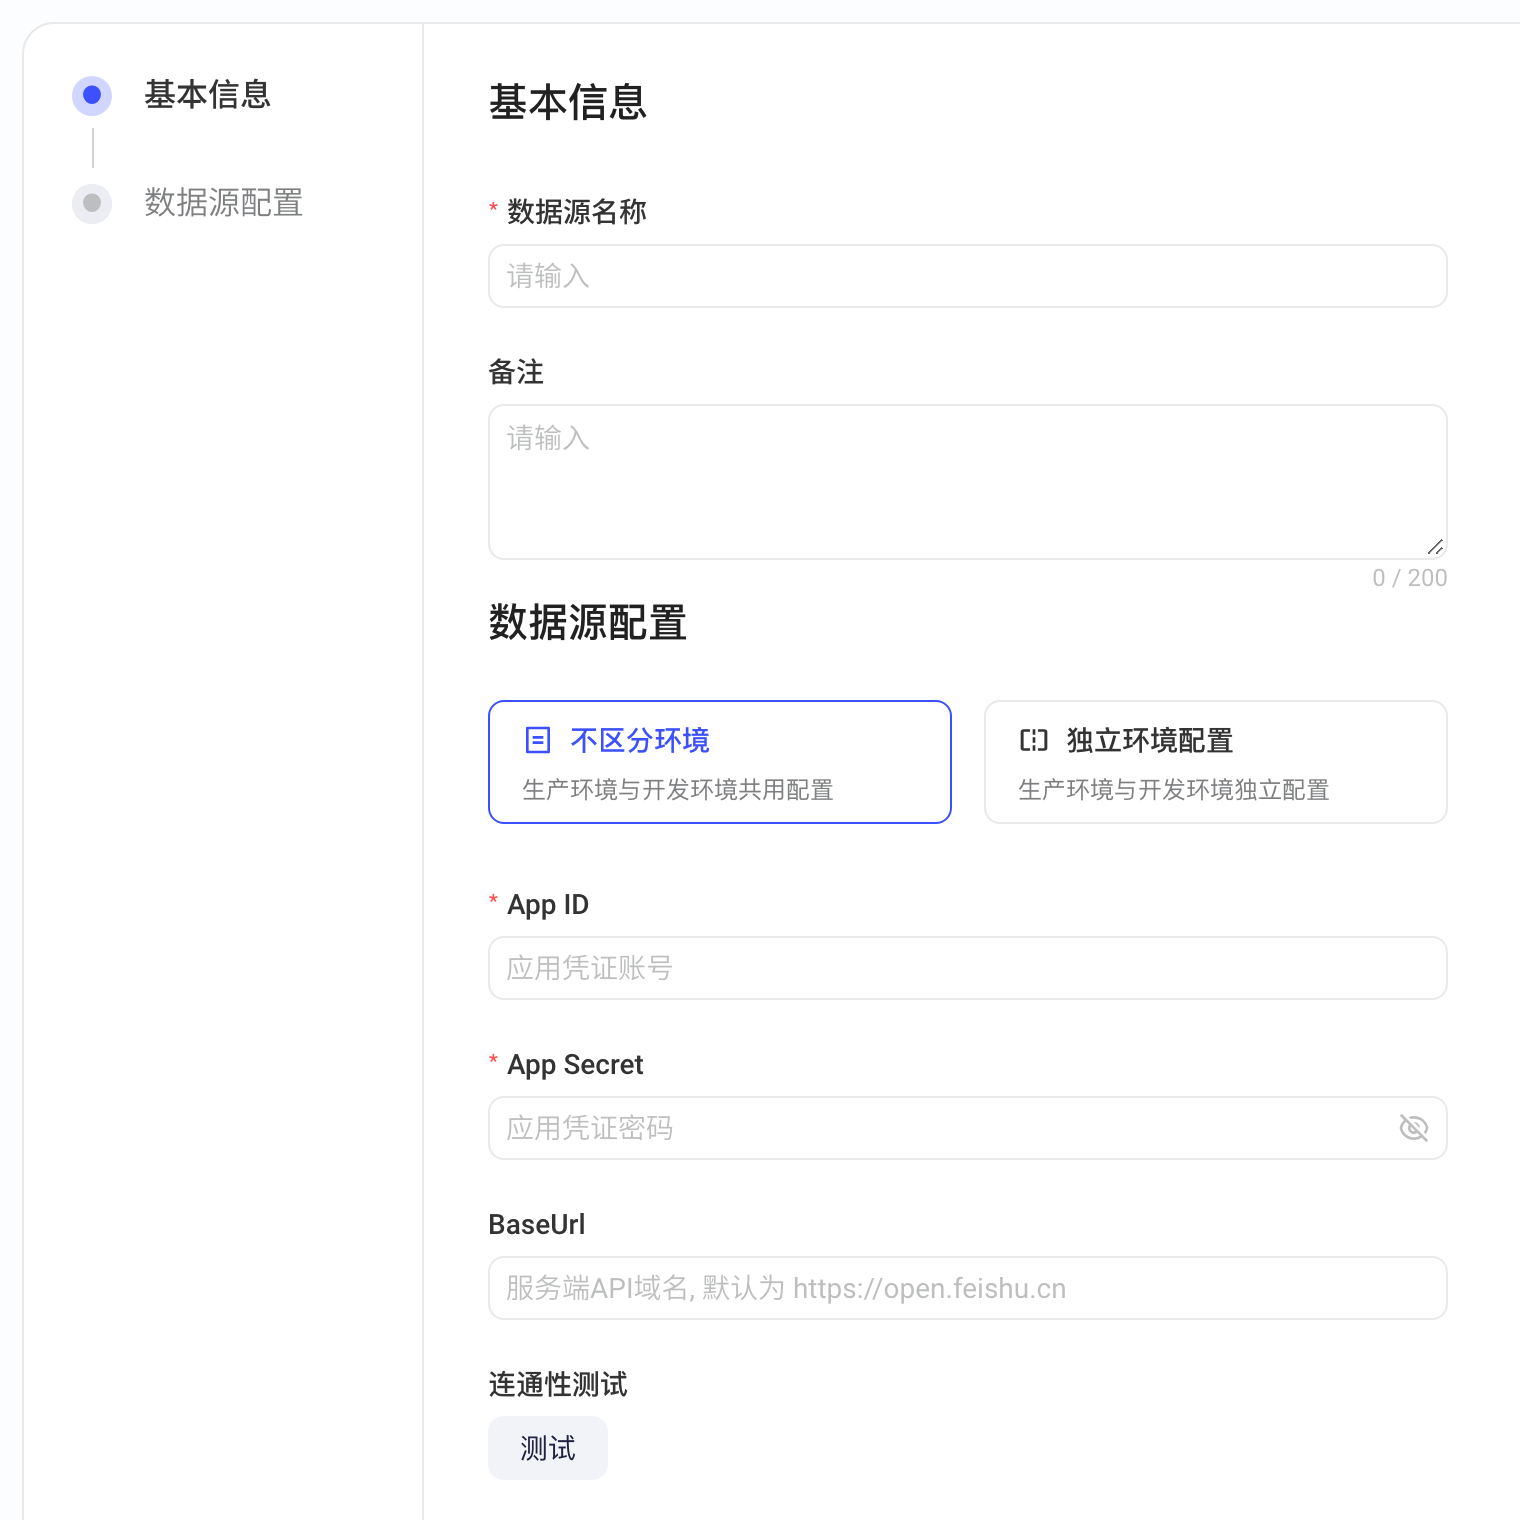Click the App ID field label
Screen dimensions: 1520x1520
pos(548,905)
